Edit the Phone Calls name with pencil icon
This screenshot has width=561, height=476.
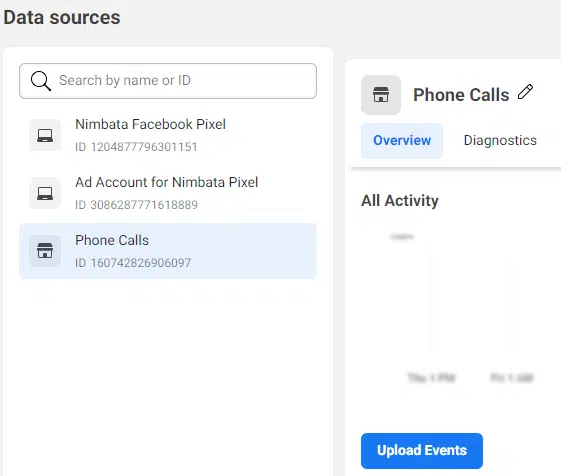coord(526,92)
